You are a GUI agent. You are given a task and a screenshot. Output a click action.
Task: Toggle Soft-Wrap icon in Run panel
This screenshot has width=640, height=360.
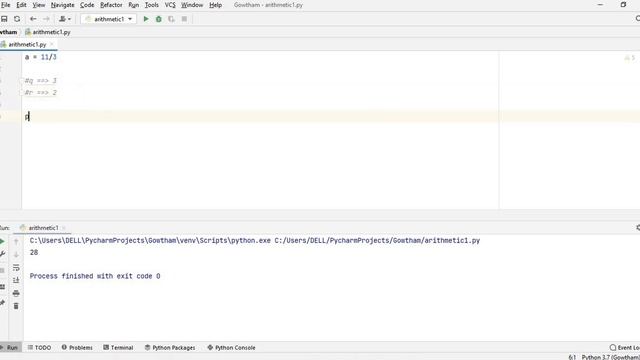pyautogui.click(x=16, y=268)
